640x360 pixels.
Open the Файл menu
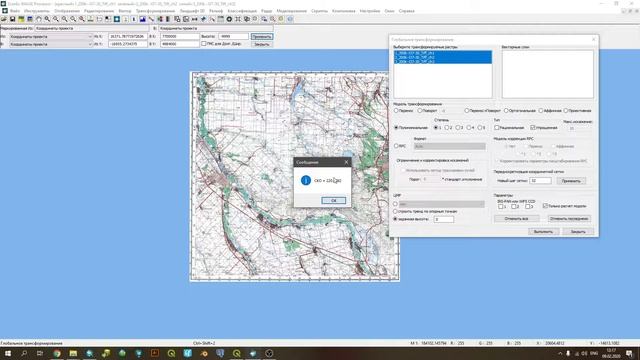pyautogui.click(x=15, y=11)
